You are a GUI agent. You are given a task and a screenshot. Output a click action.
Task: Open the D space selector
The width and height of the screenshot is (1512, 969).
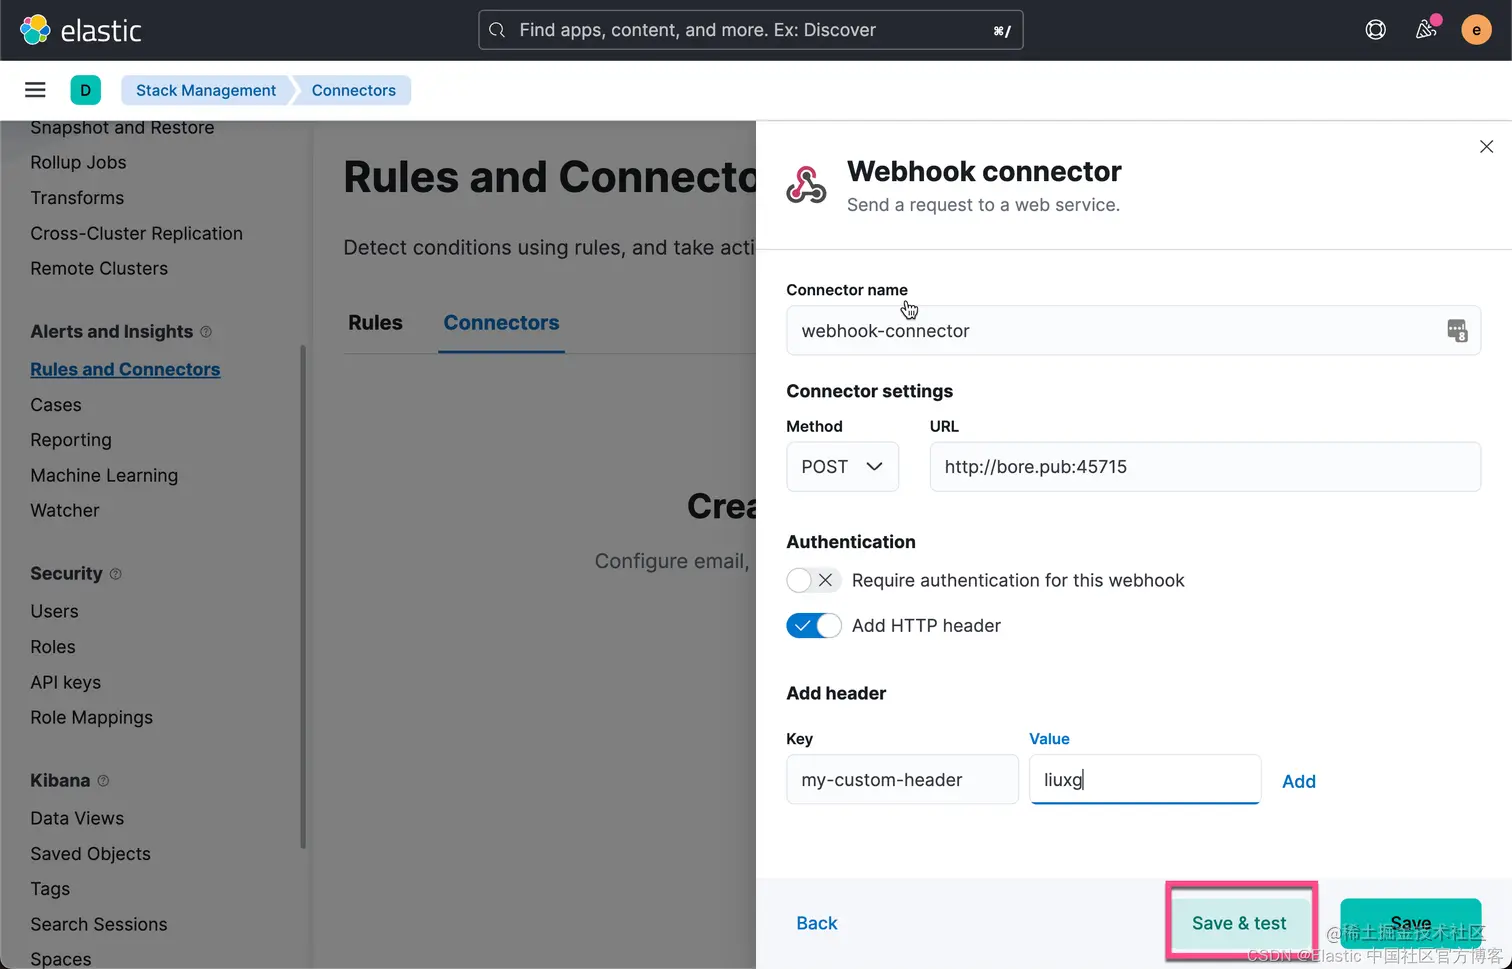point(86,90)
